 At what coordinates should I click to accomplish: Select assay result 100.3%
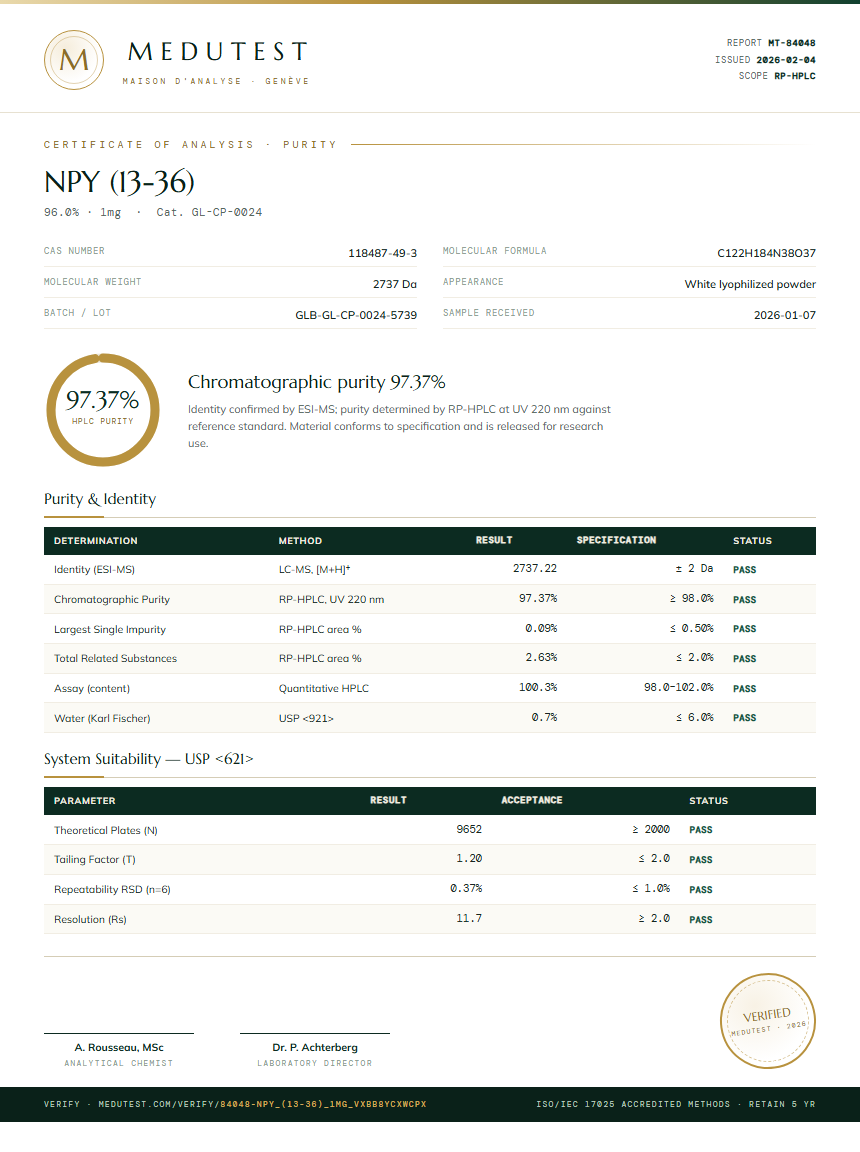538,688
